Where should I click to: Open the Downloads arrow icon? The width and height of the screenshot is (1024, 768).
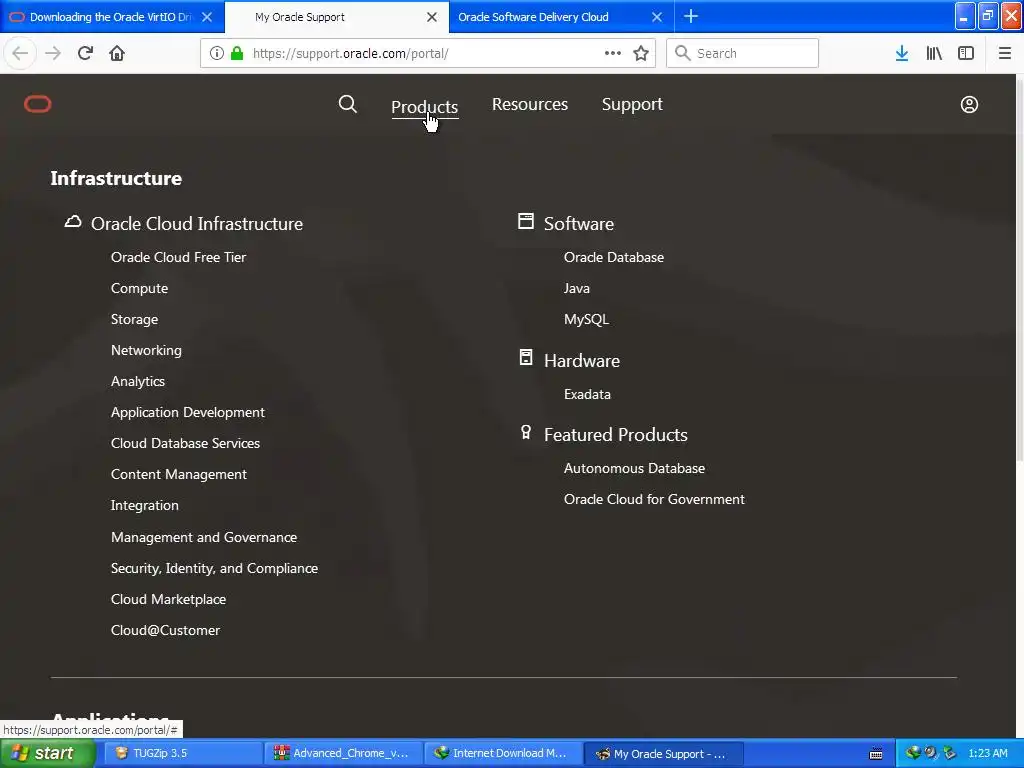[902, 54]
